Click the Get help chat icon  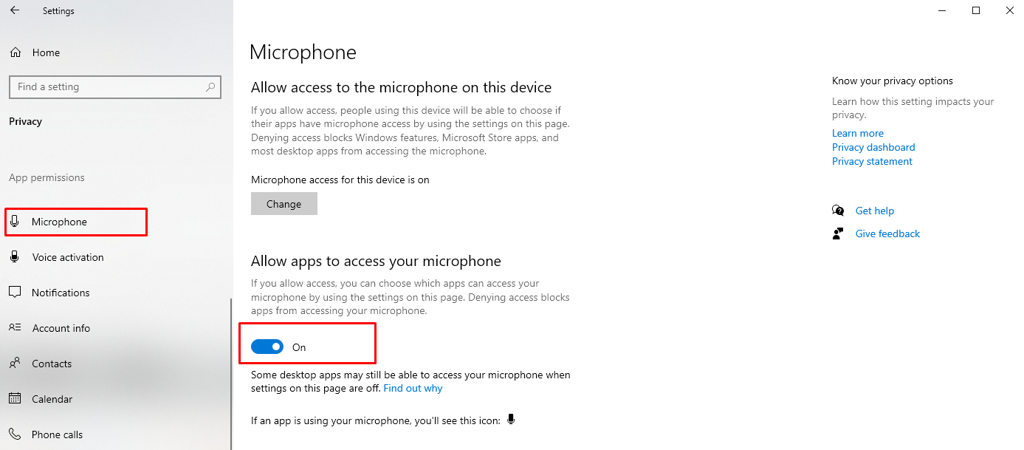[838, 210]
